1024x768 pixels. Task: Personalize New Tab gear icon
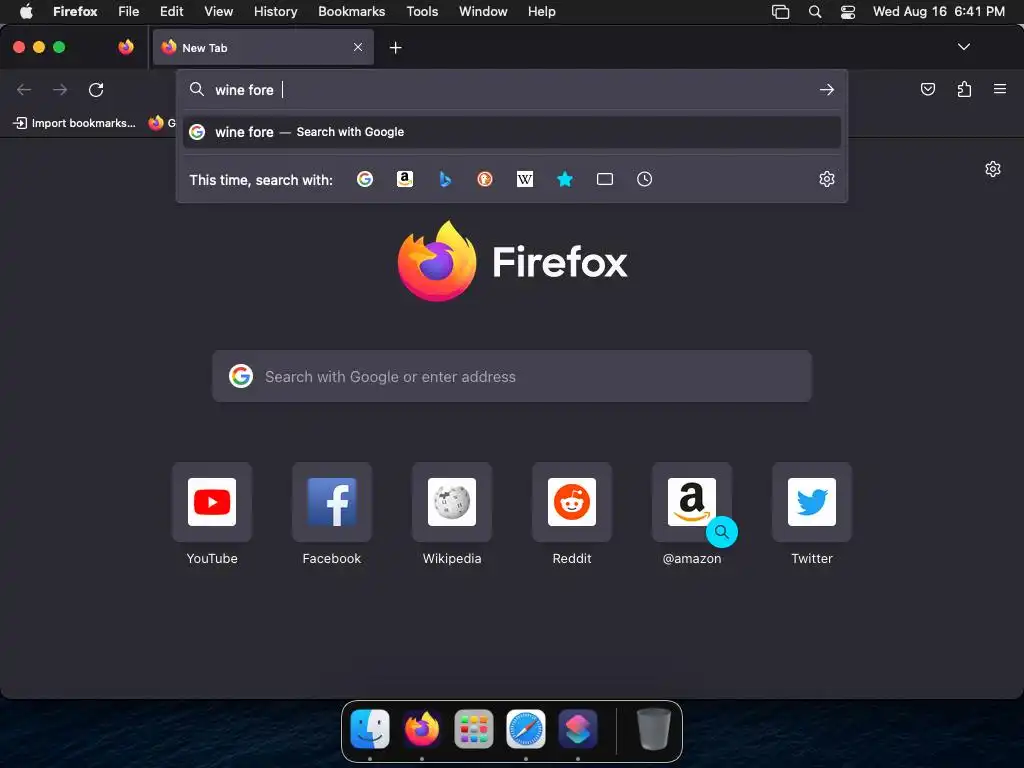993,169
